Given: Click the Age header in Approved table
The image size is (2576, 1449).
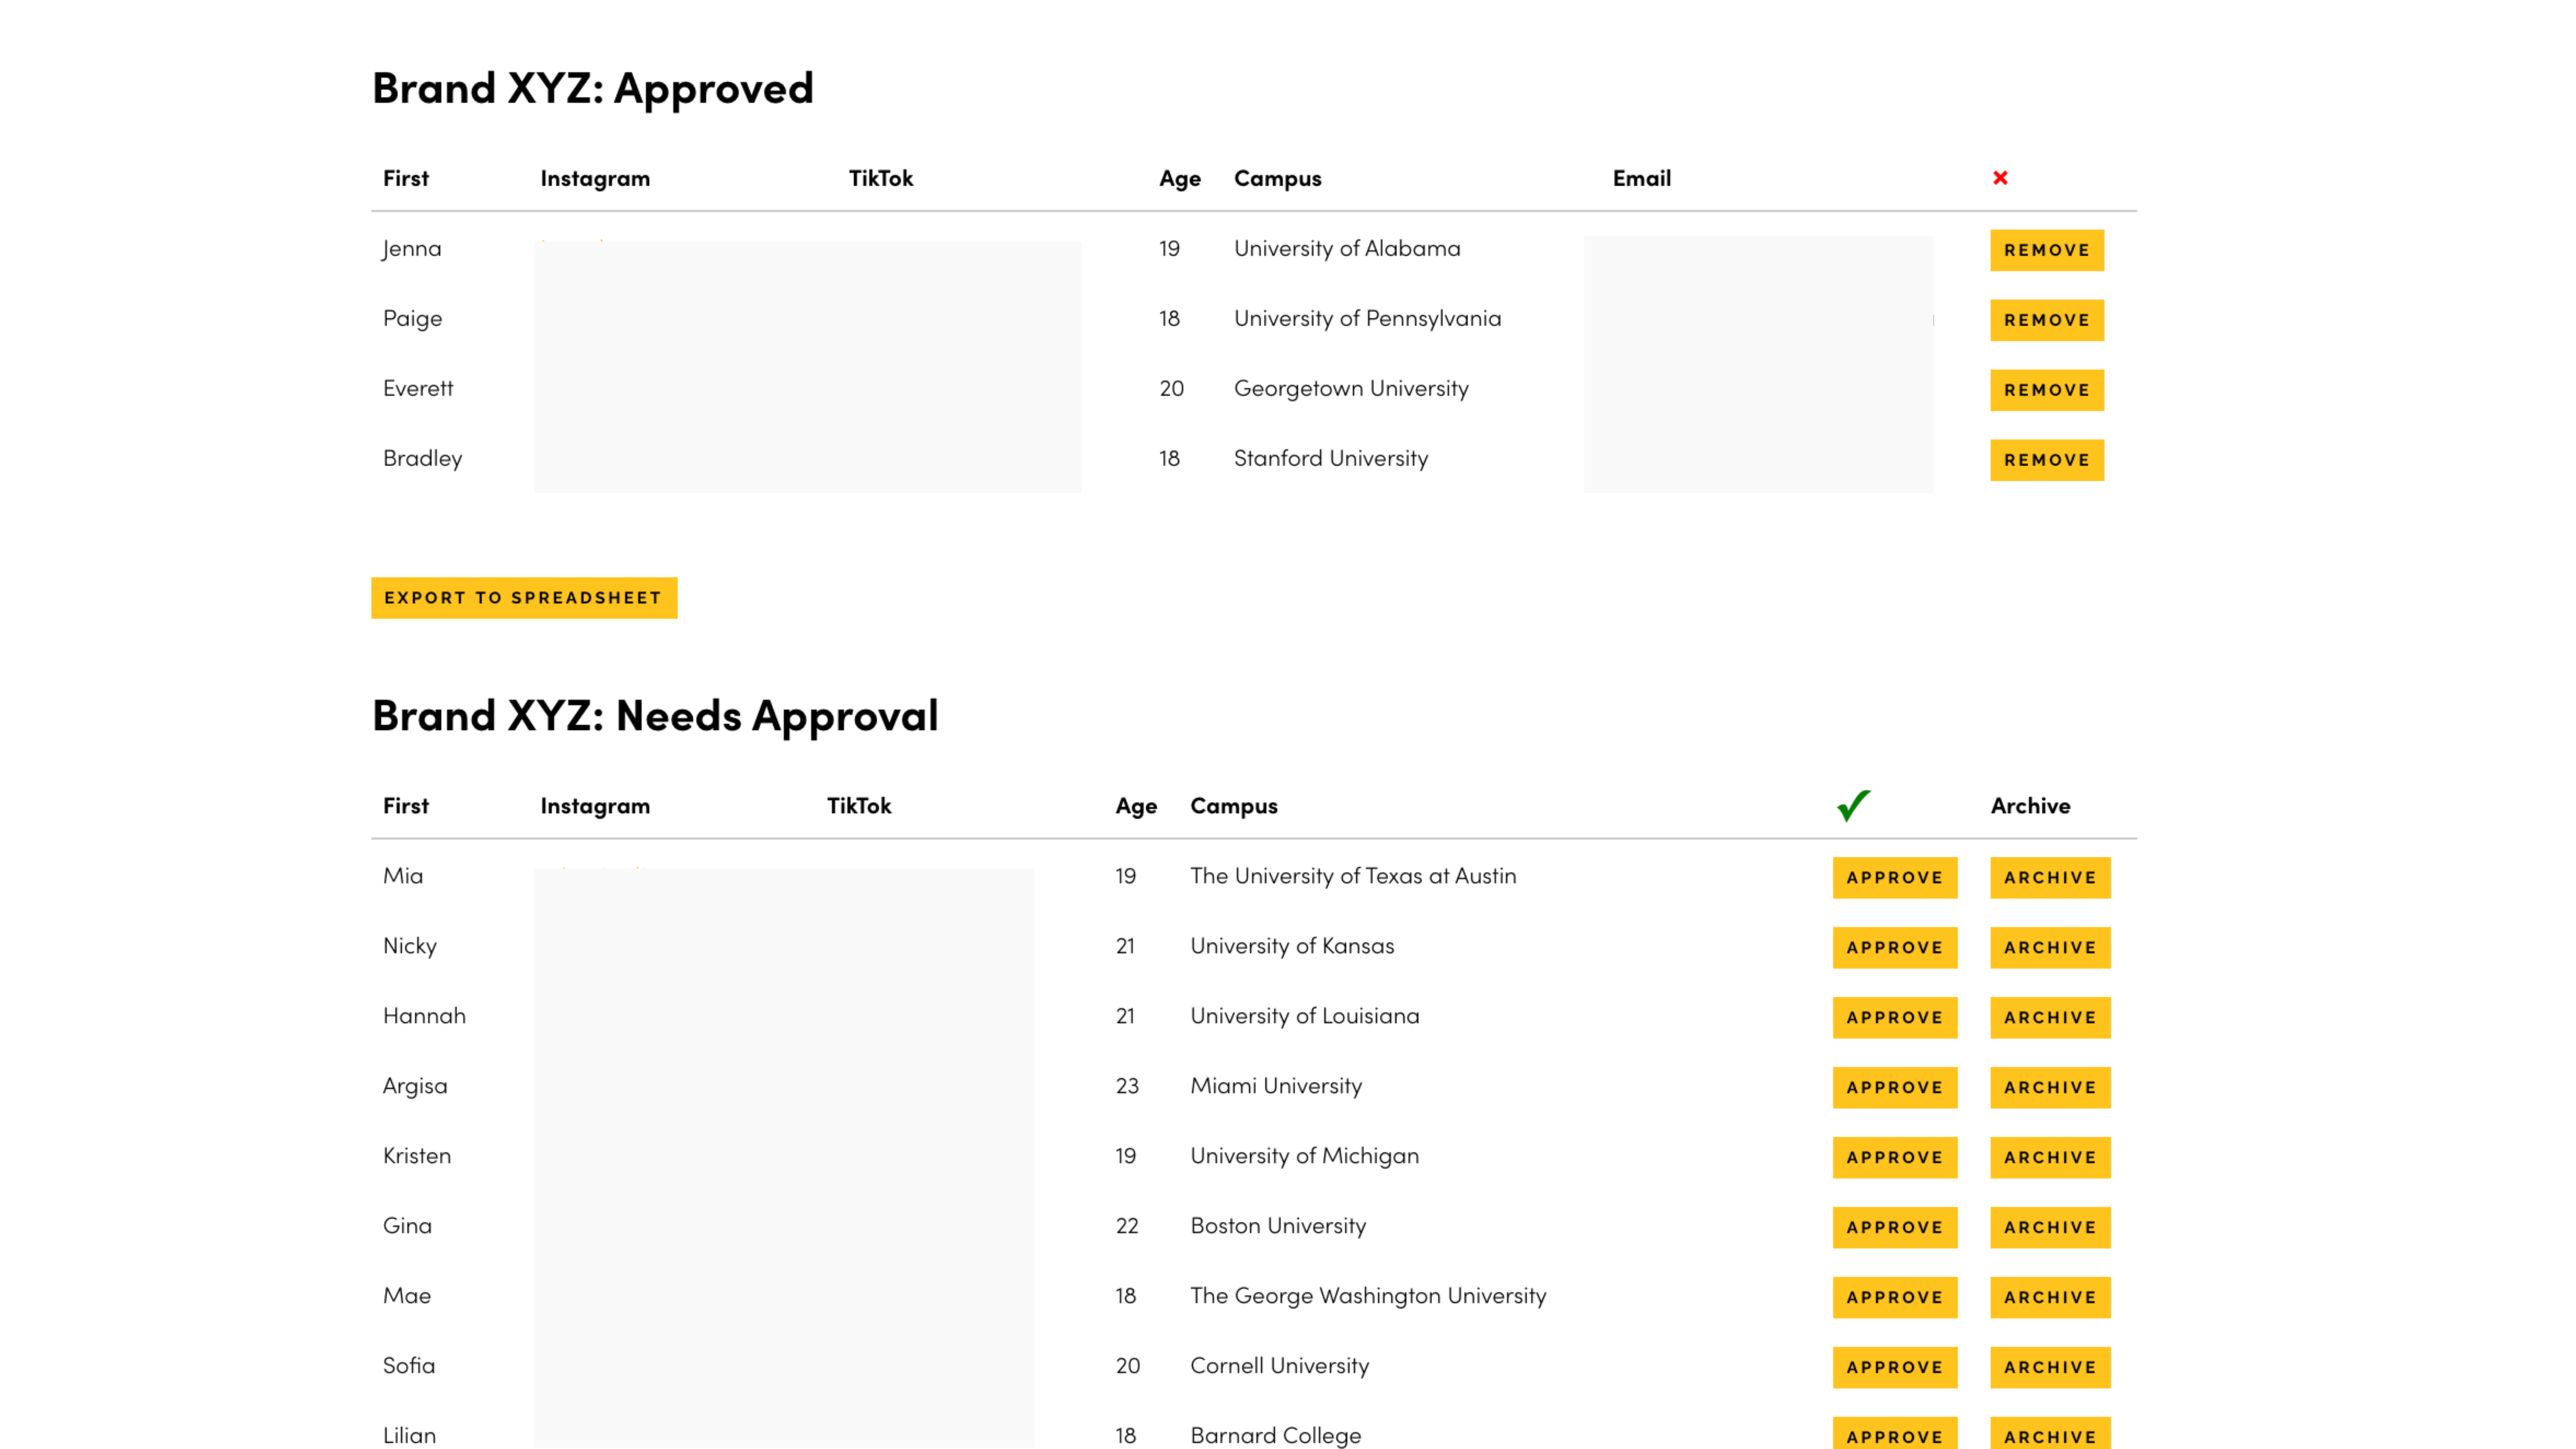Looking at the screenshot, I should 1180,180.
